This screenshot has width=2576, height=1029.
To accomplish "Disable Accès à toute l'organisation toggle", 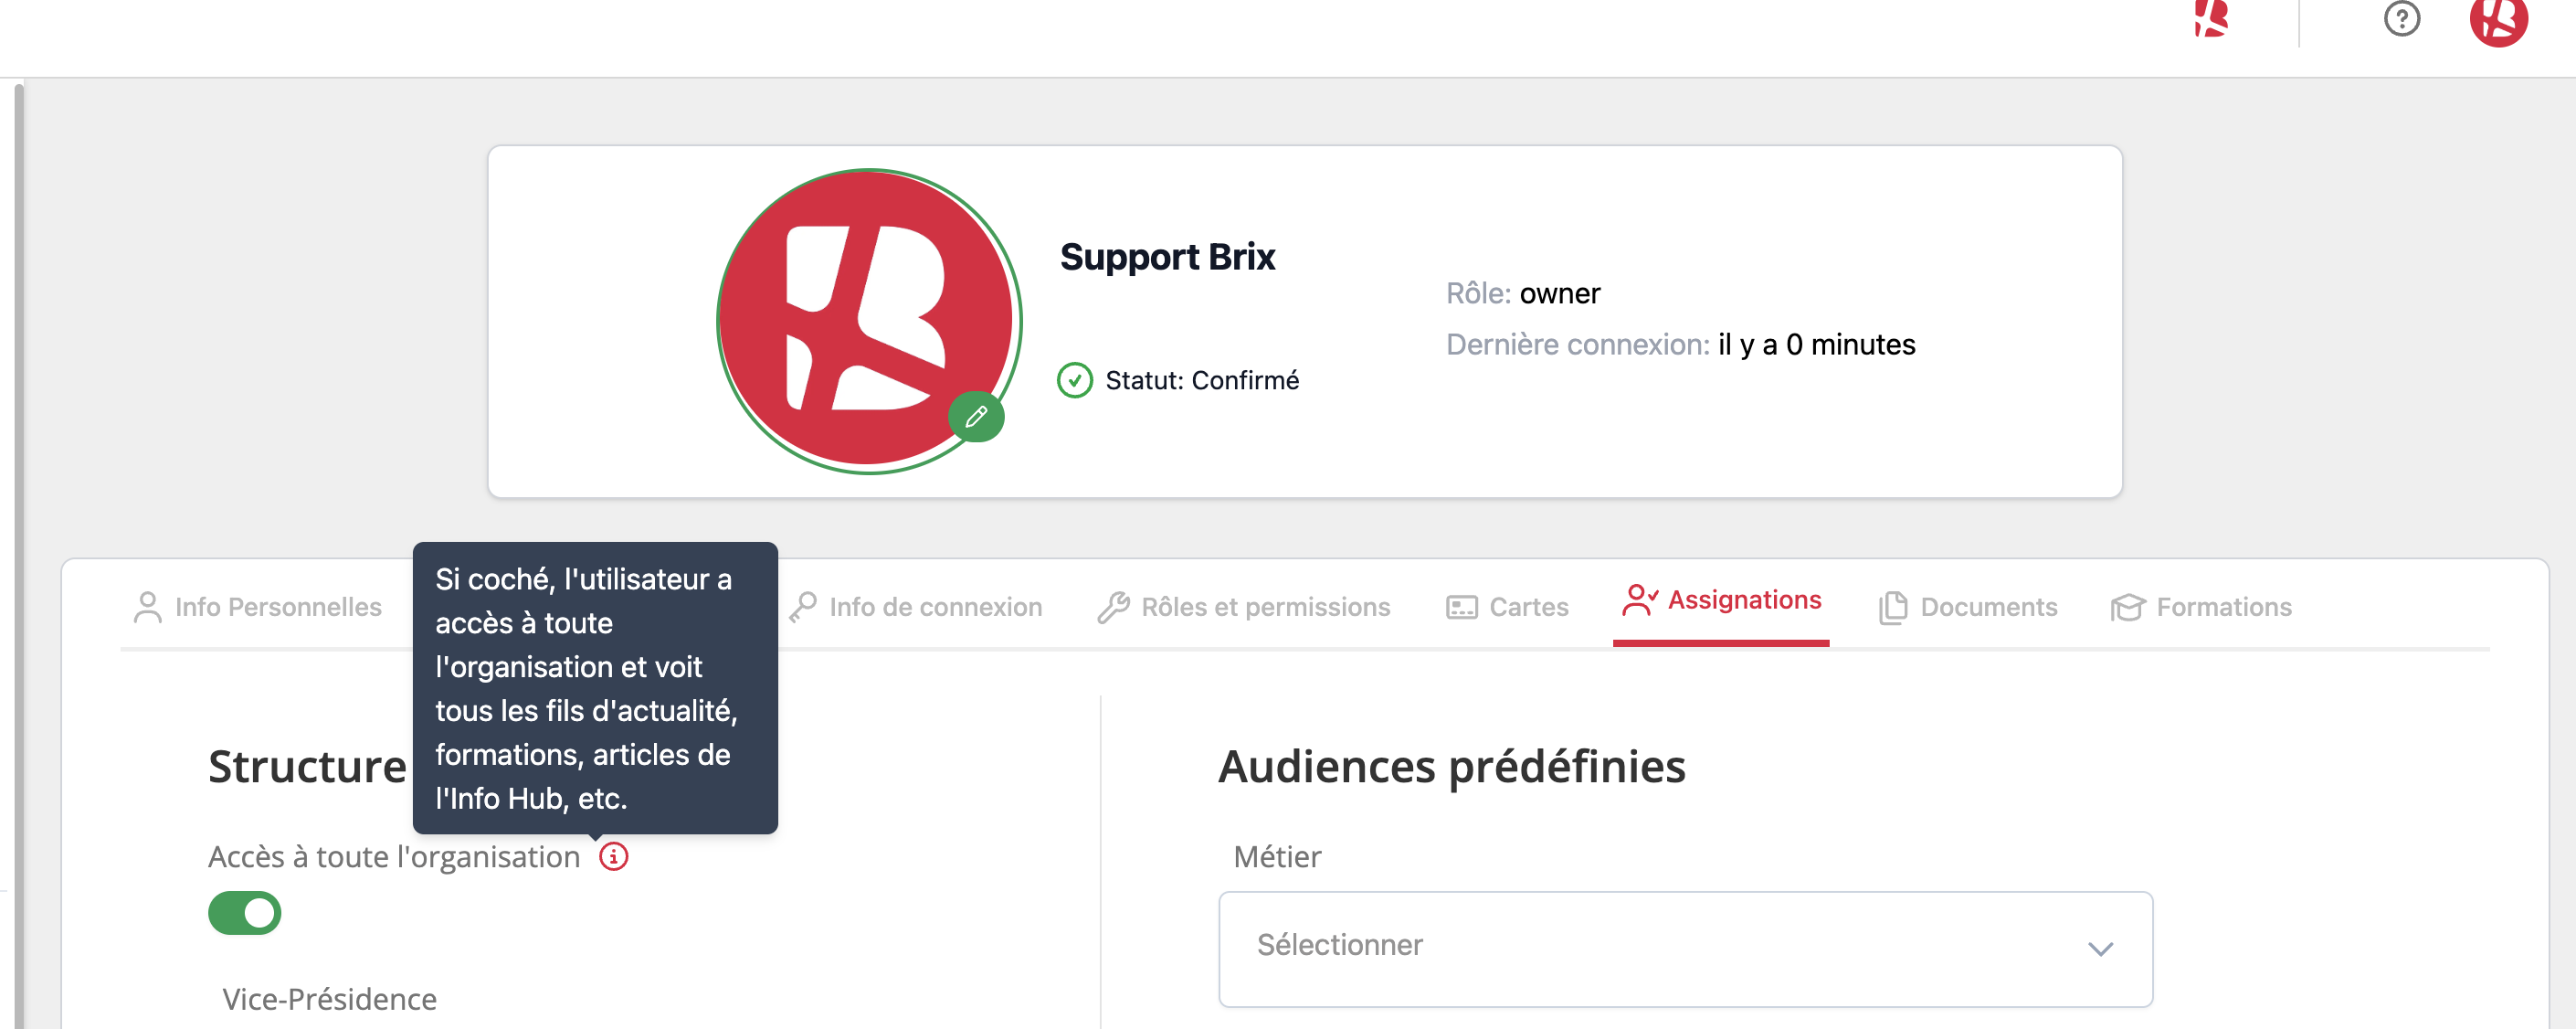I will 245,912.
